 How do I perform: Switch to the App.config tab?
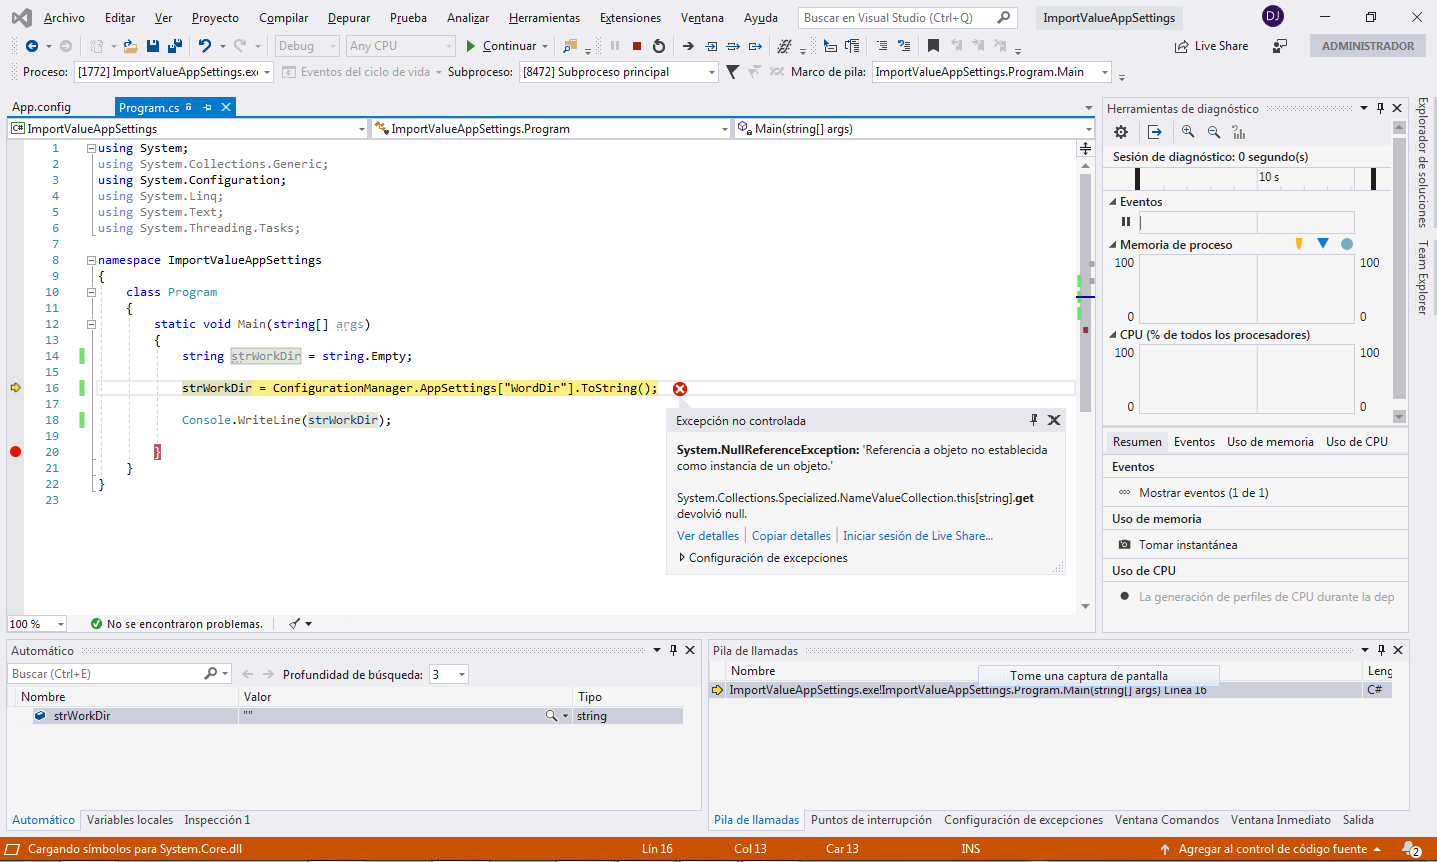(x=41, y=107)
